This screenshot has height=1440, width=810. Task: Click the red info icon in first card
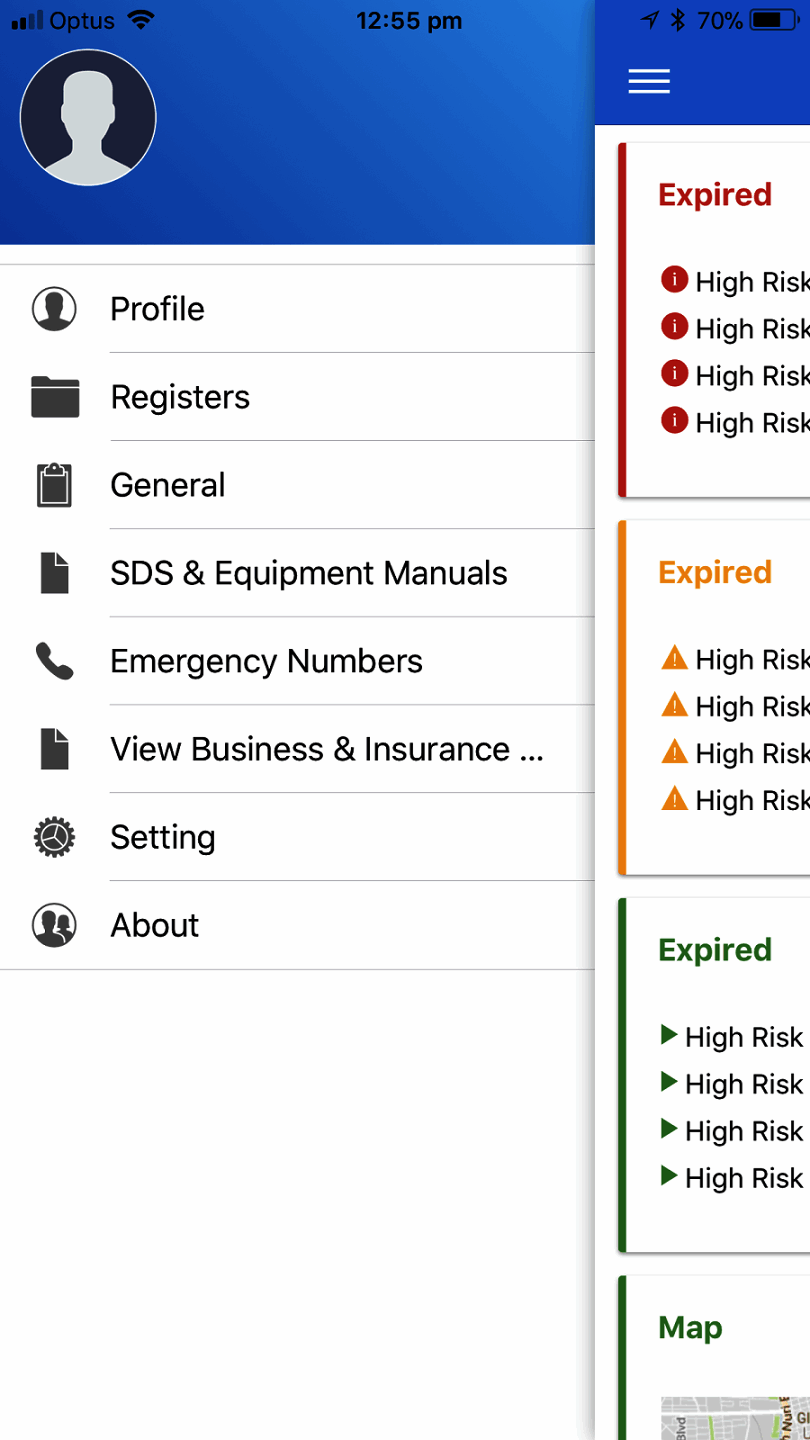pos(675,280)
